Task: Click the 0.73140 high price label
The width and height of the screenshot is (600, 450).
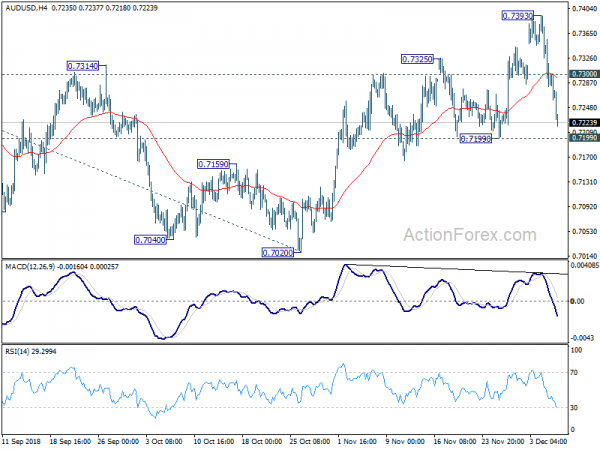Action: [x=86, y=65]
